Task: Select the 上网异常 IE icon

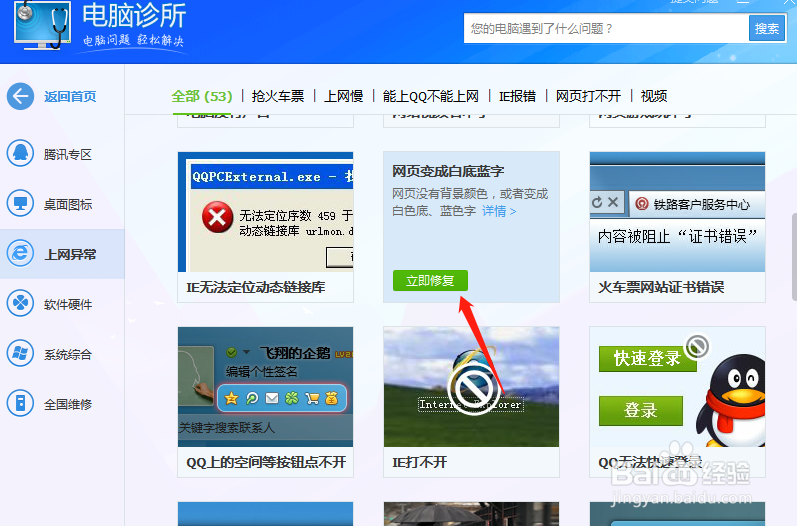Action: click(20, 253)
